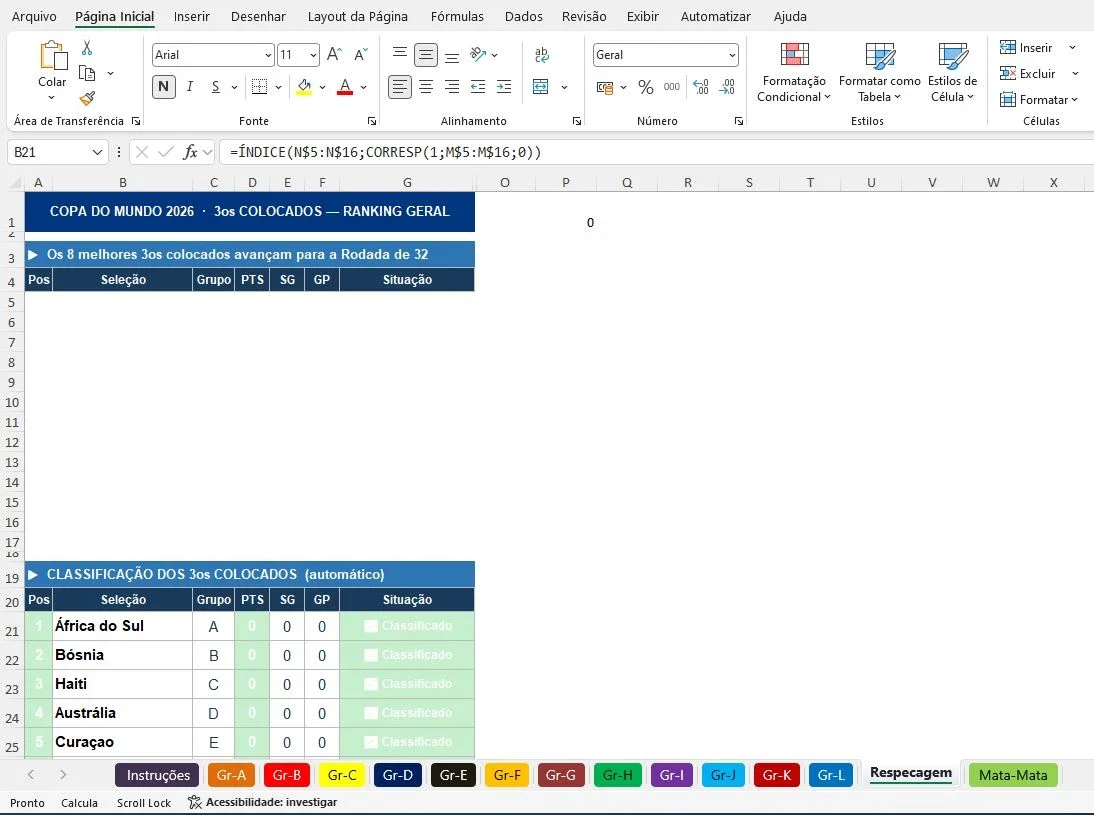The height and width of the screenshot is (815, 1094).
Task: Increase font size with A up icon
Action: point(334,54)
